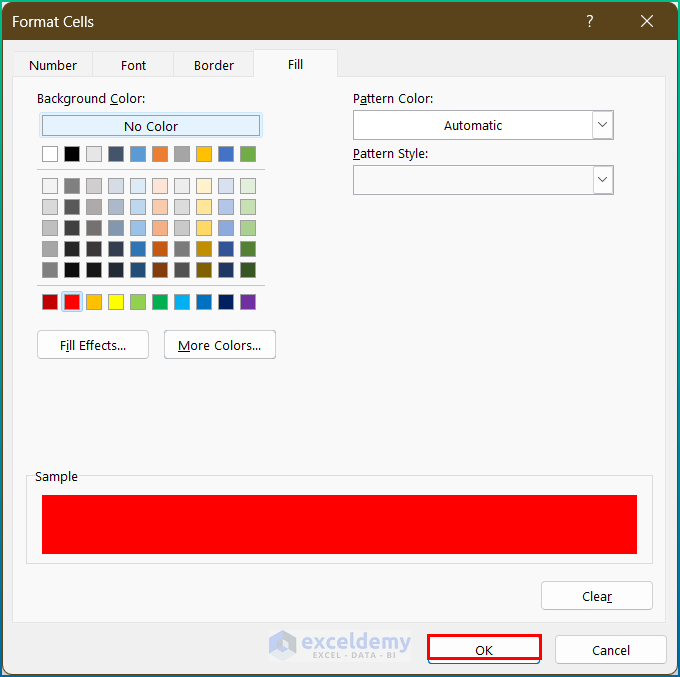Select medium gray theme swatch in top row

point(182,154)
